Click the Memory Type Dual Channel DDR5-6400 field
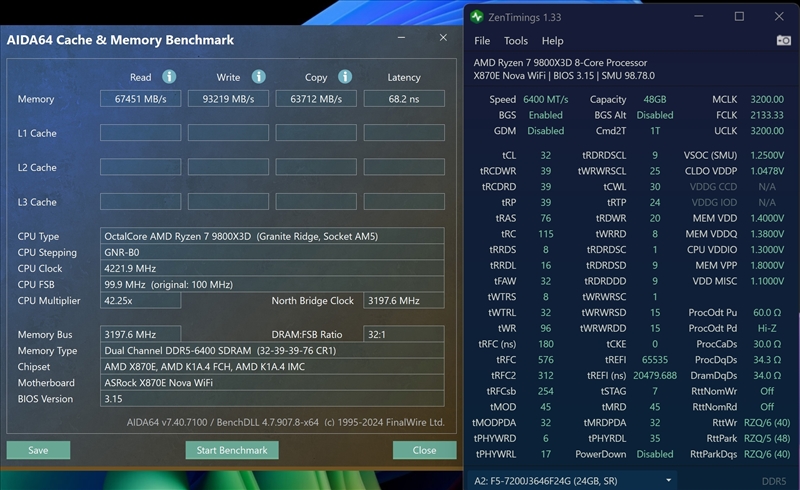The height and width of the screenshot is (490, 800). click(272, 351)
